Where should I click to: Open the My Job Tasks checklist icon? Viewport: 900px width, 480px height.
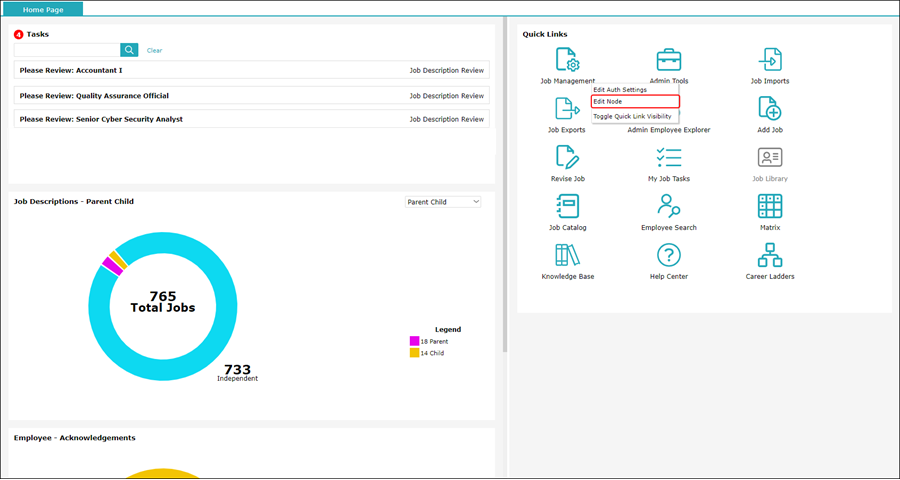[x=668, y=157]
